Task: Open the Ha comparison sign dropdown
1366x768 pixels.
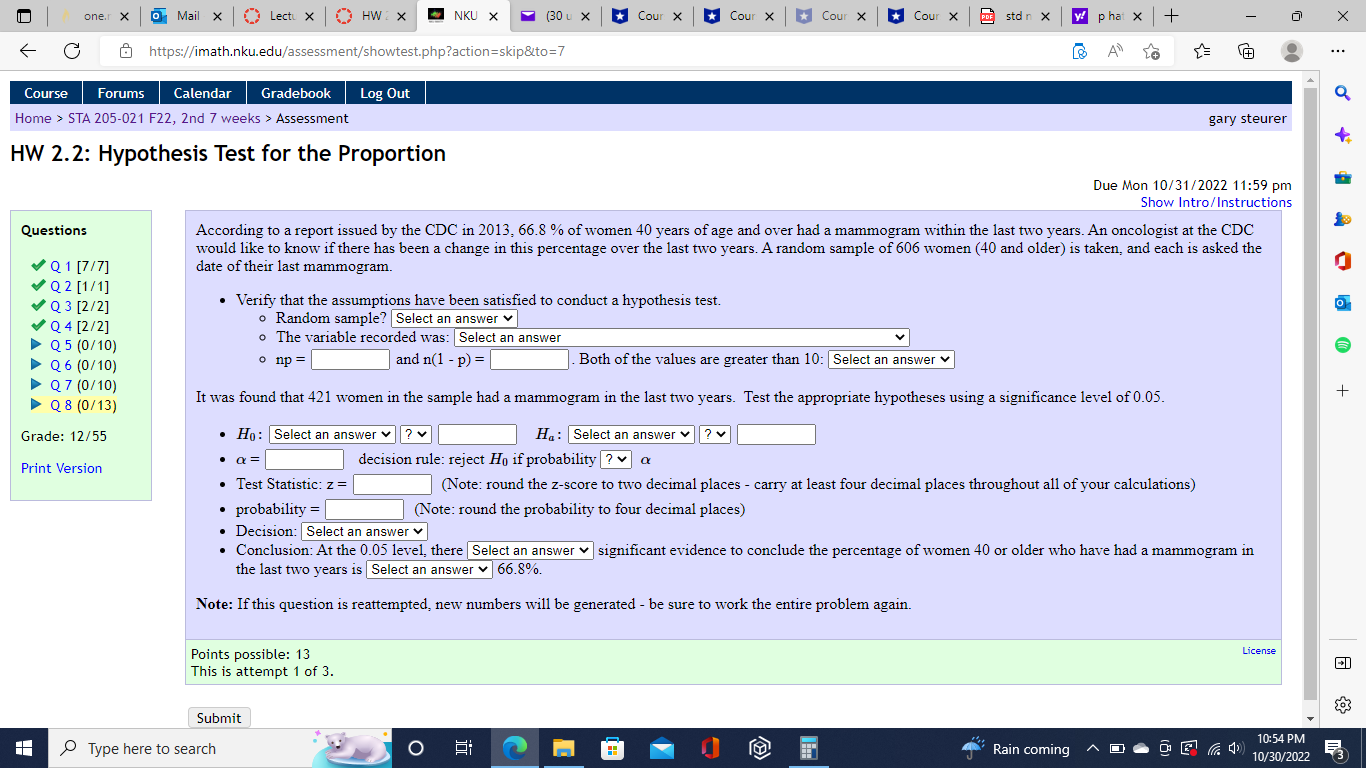Action: (x=715, y=434)
